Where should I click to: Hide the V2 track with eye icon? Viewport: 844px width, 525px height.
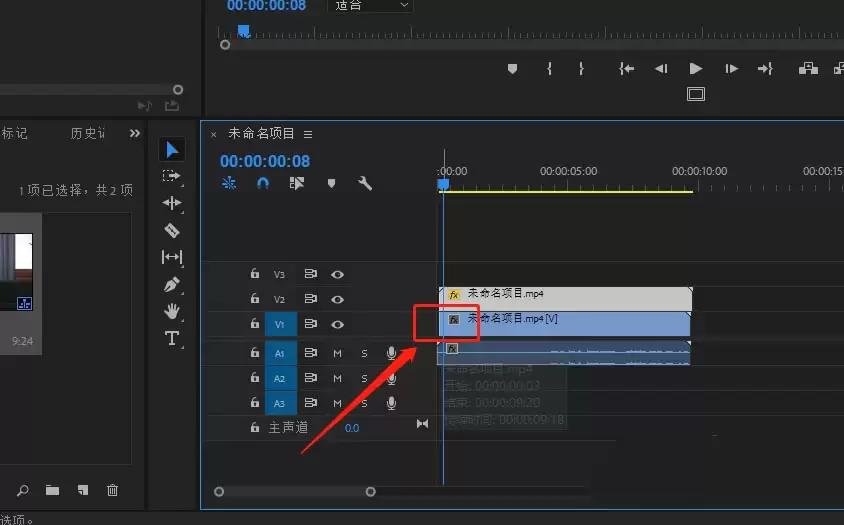[338, 299]
